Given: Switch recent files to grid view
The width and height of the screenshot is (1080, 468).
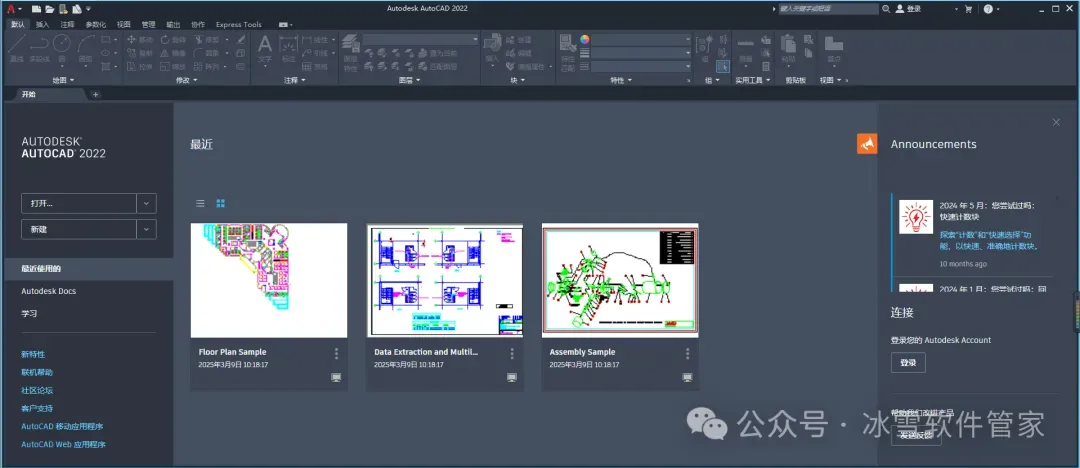Looking at the screenshot, I should (220, 203).
